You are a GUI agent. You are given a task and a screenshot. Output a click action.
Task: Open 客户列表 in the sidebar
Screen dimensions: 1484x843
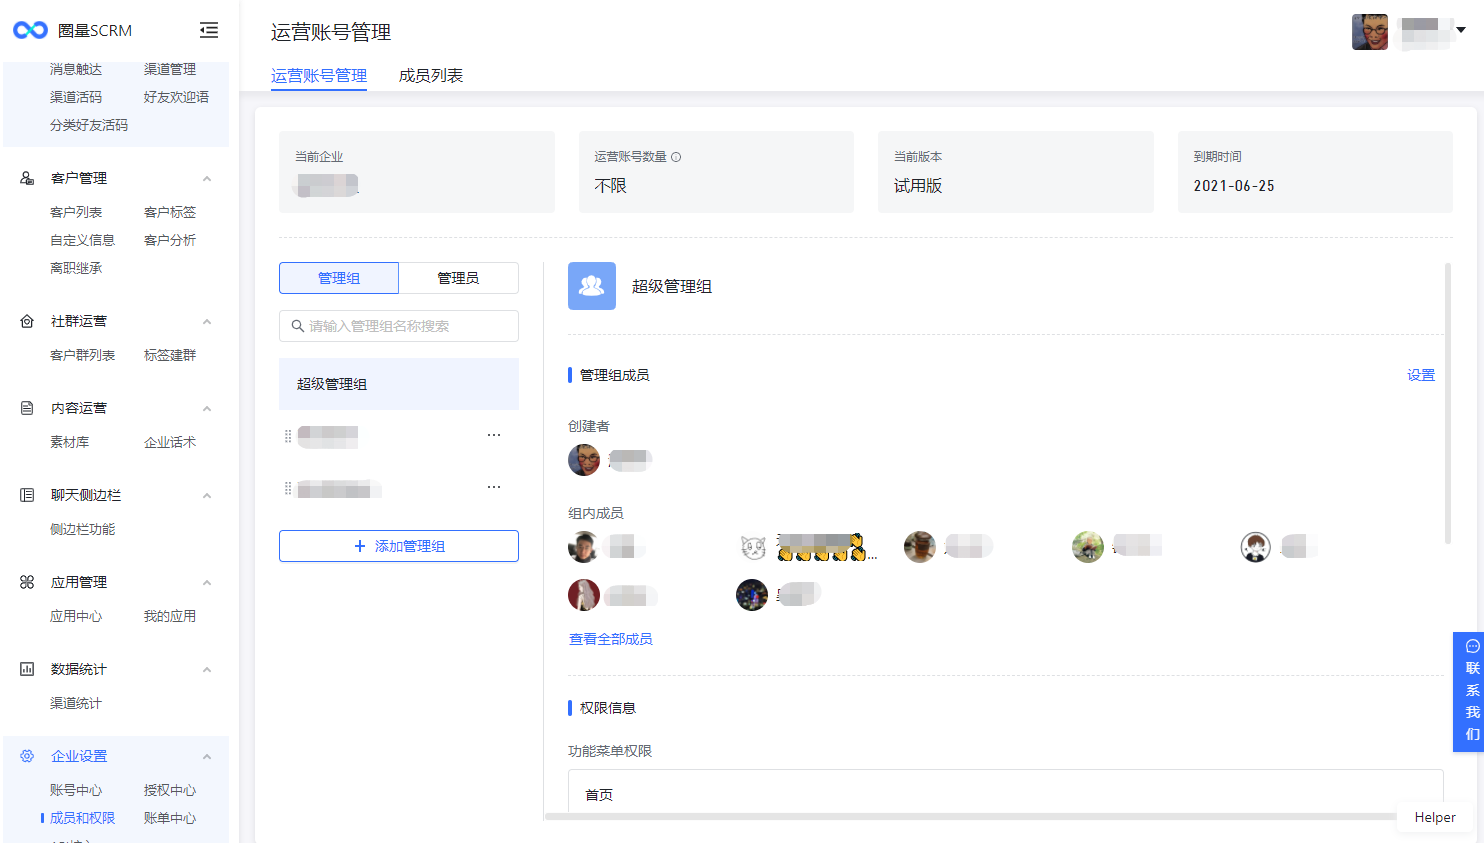76,212
